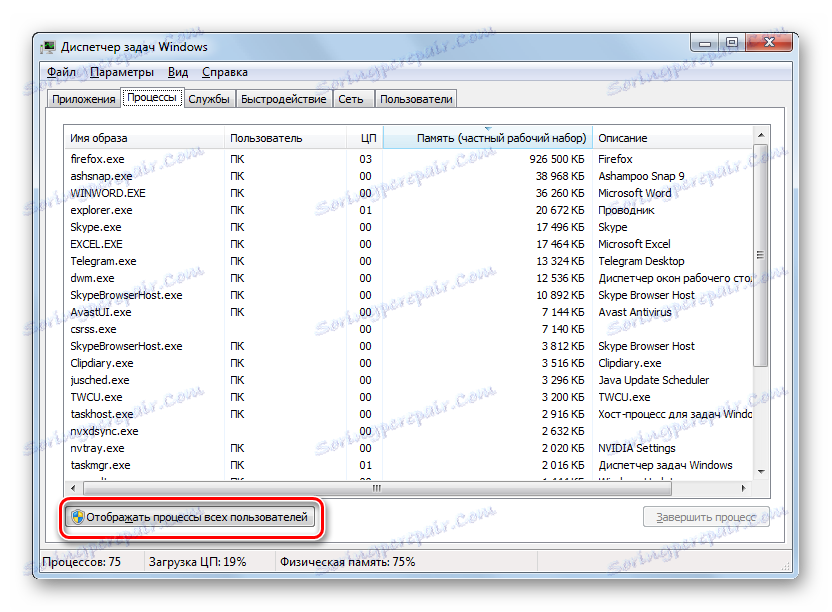Sort by Память (частный рабочий набор) header
The height and width of the screenshot is (612, 832).
coord(488,138)
